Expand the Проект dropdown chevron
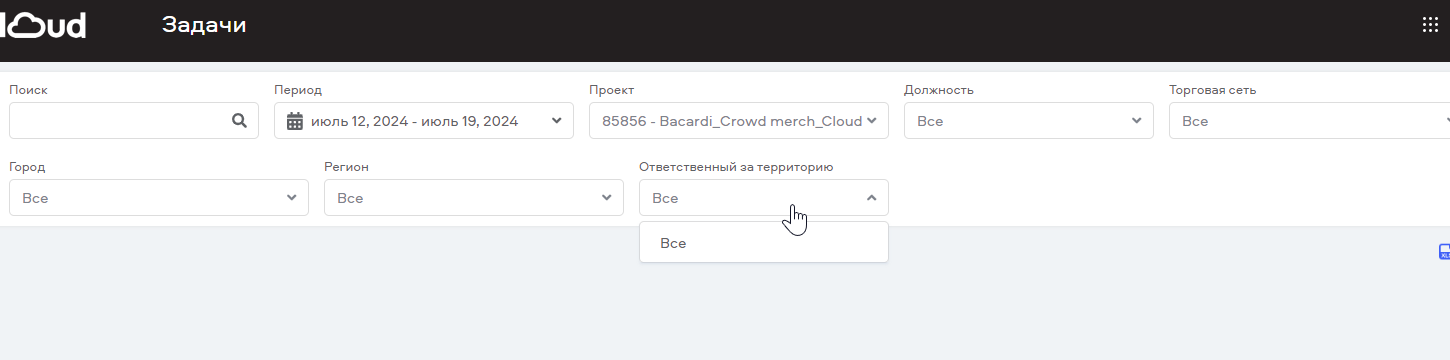 coord(872,121)
